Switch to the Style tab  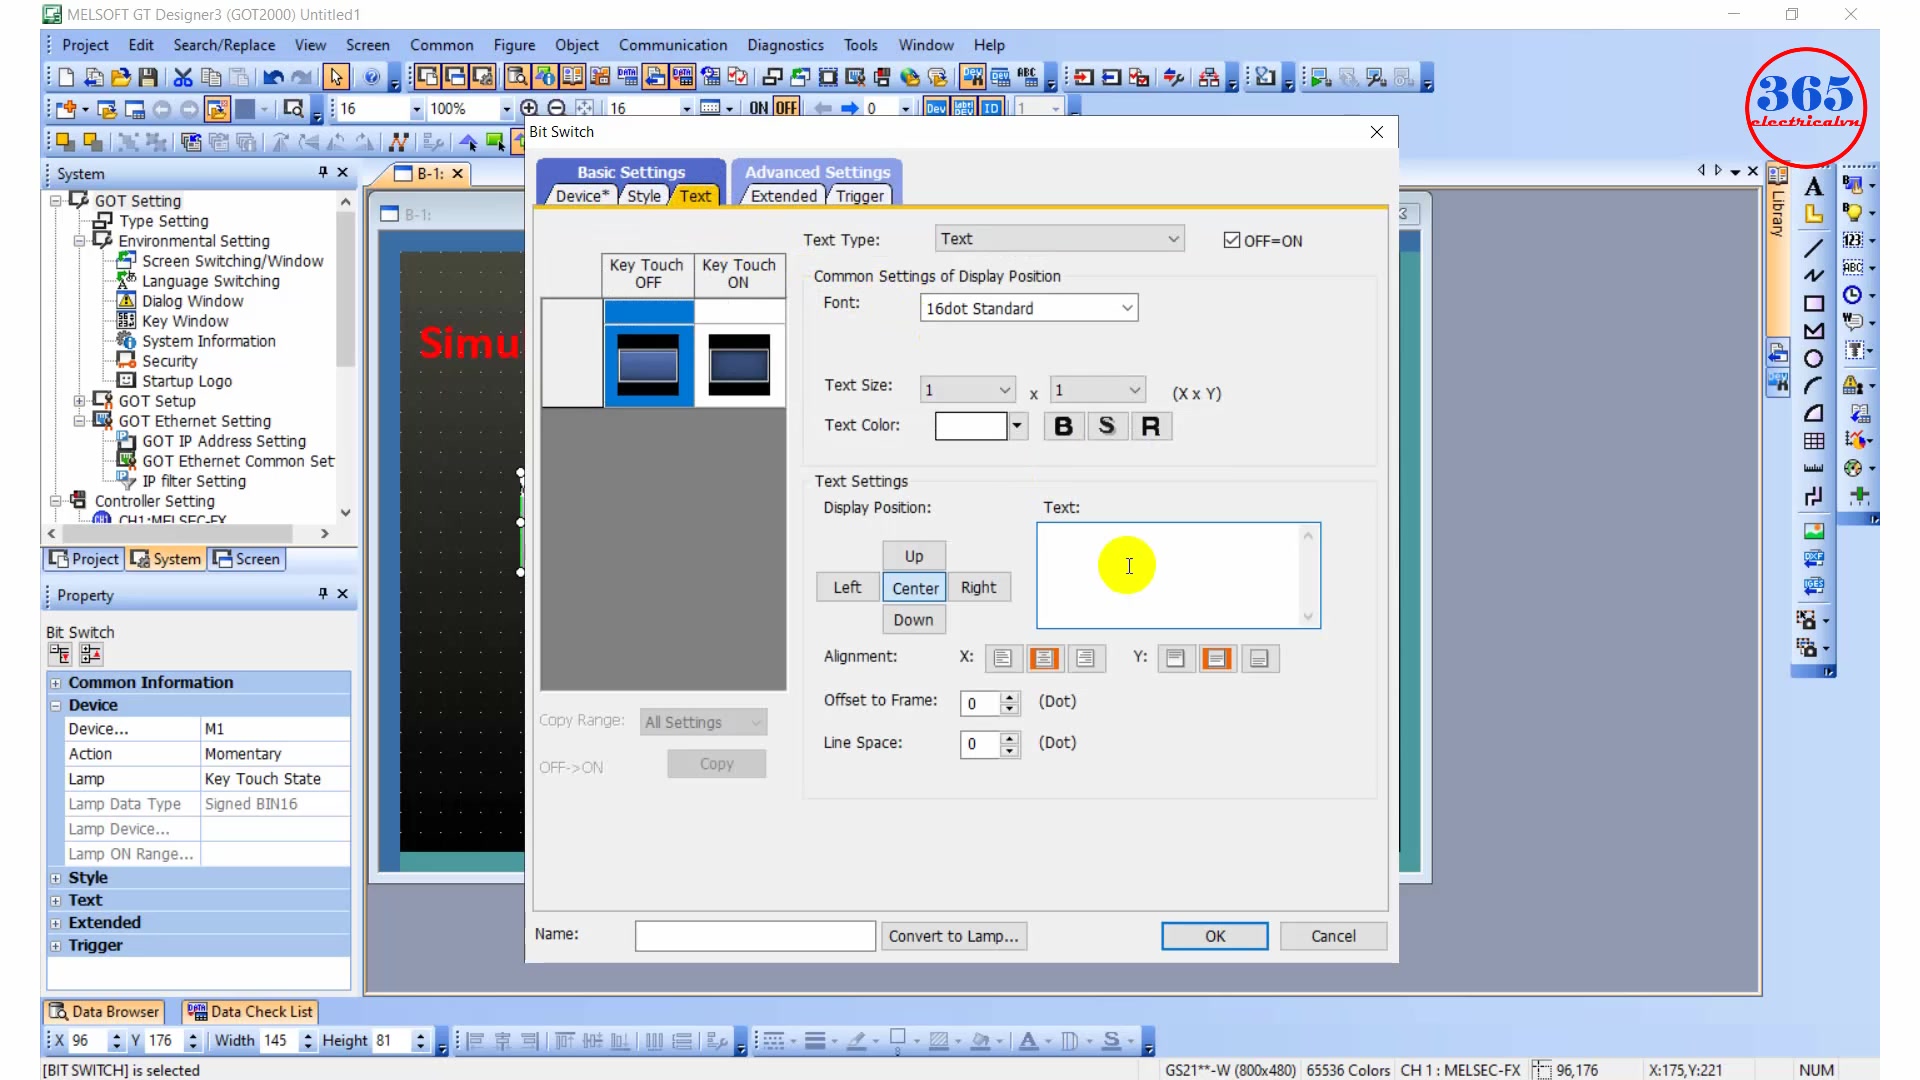644,196
